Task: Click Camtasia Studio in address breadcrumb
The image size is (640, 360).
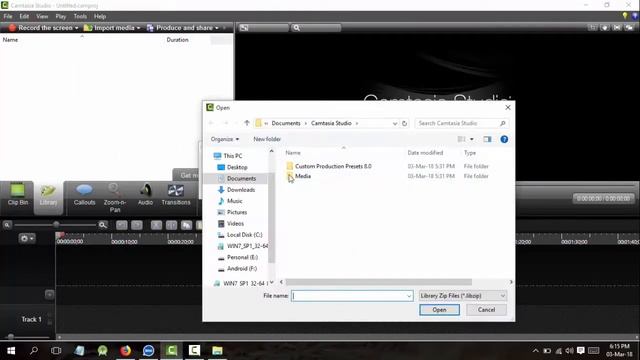Action: pyautogui.click(x=331, y=123)
